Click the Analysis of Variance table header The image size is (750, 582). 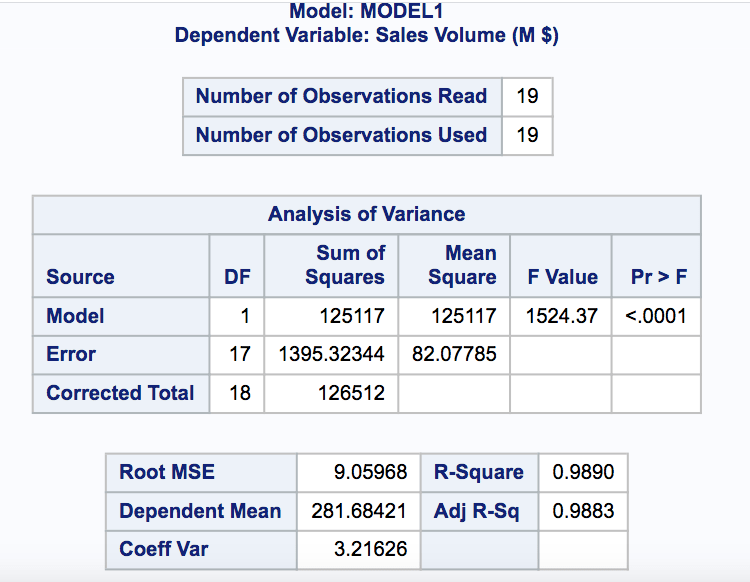366,214
